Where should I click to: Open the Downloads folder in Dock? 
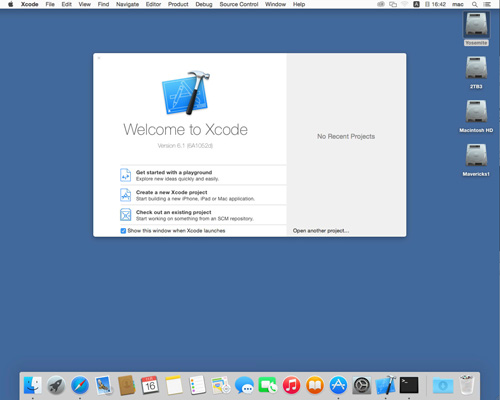tap(443, 385)
